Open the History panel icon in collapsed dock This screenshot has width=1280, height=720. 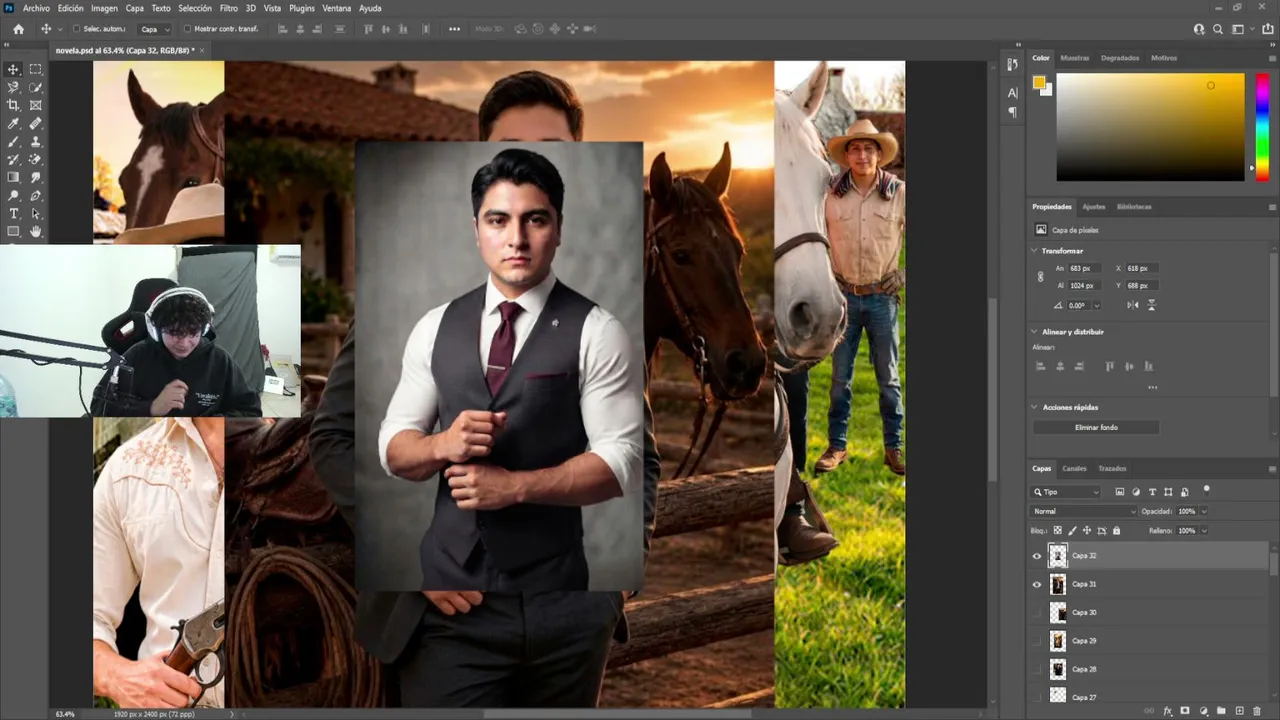(1012, 65)
